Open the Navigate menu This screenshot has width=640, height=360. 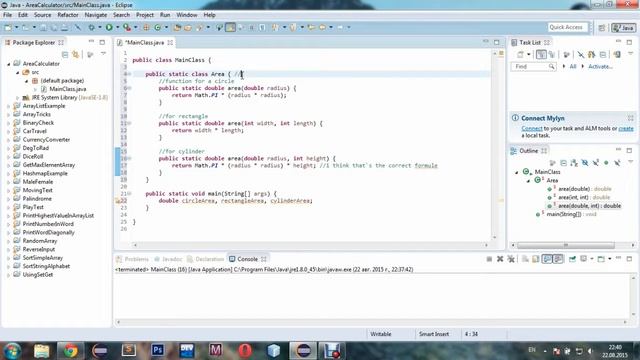[96, 15]
